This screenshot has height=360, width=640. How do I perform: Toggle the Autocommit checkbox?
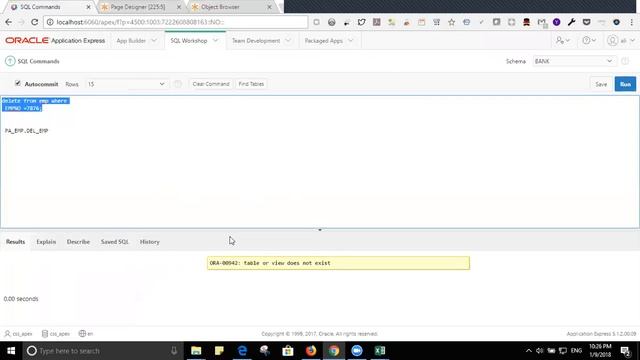pyautogui.click(x=18, y=83)
